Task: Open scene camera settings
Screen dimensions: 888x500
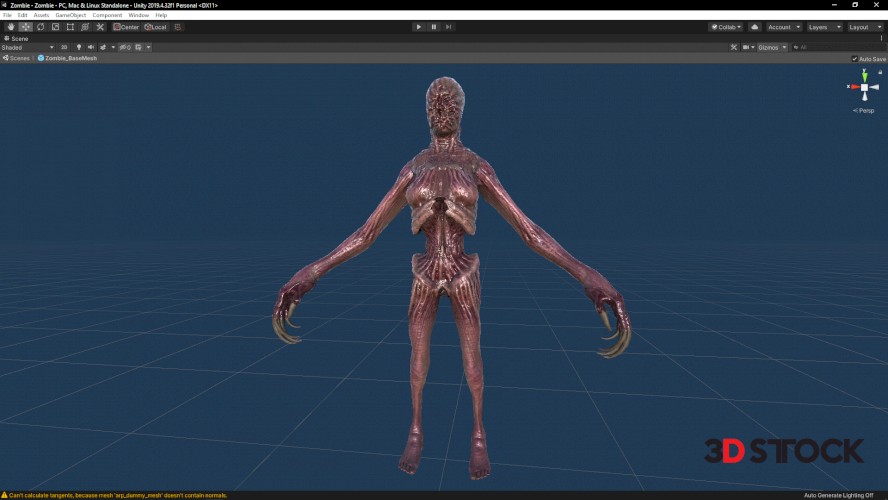Action: [748, 48]
